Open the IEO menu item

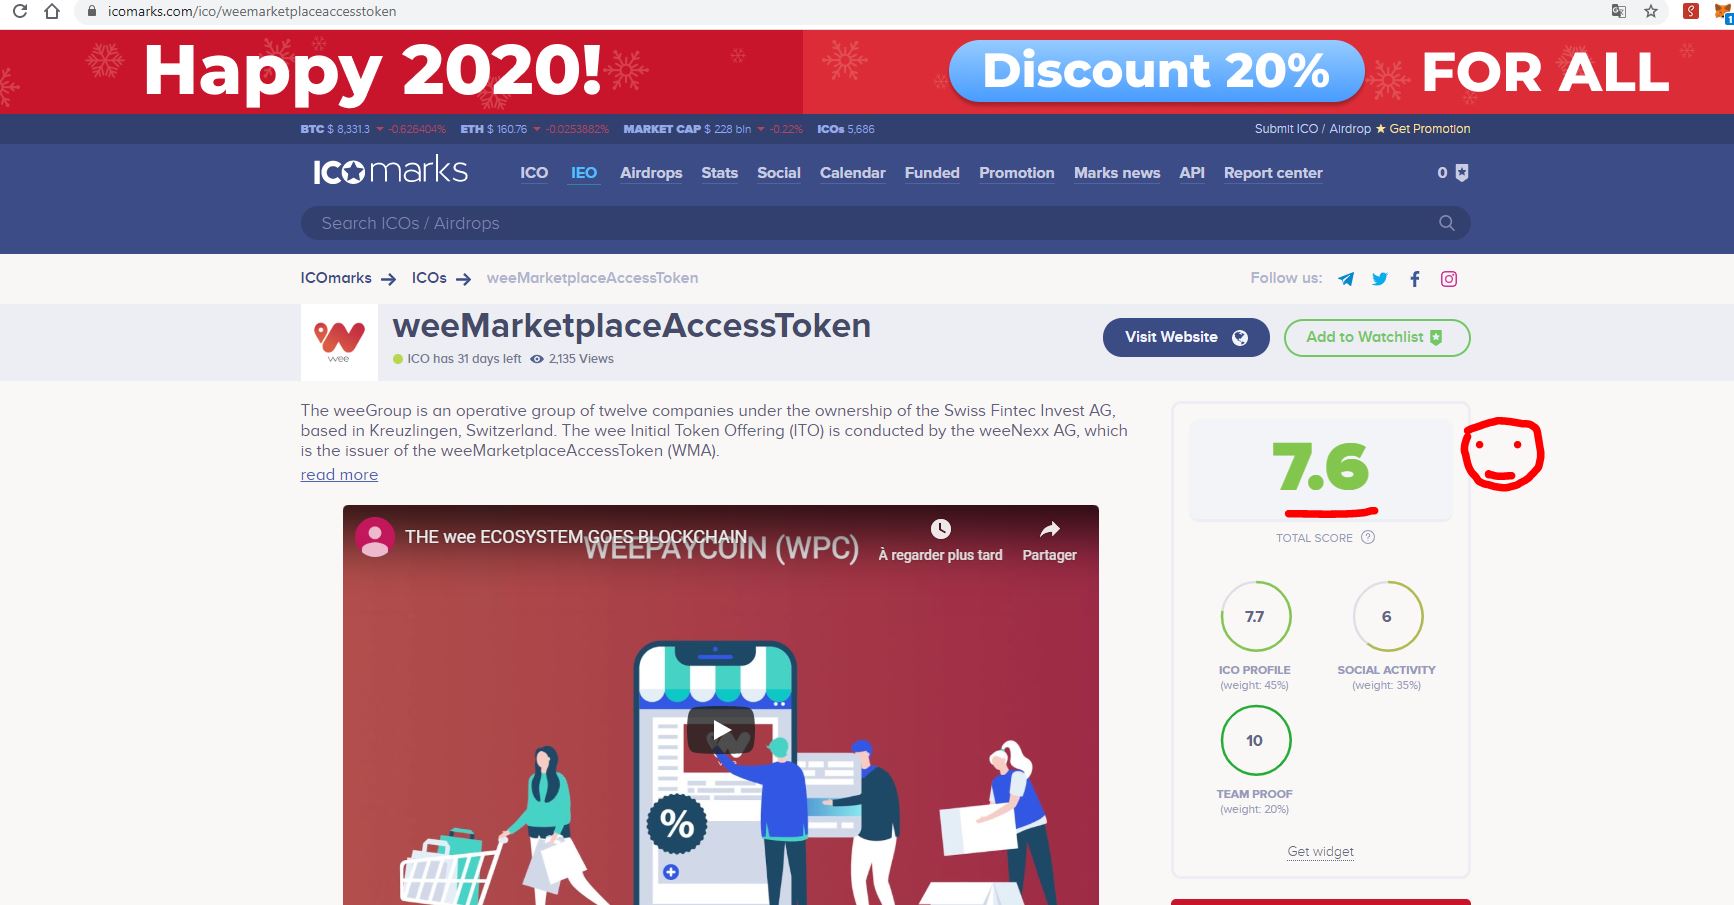click(x=584, y=173)
